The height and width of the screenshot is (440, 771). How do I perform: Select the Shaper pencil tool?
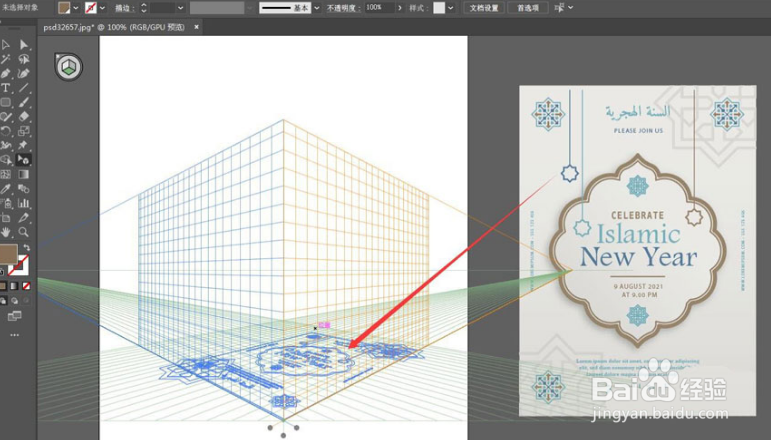point(6,117)
